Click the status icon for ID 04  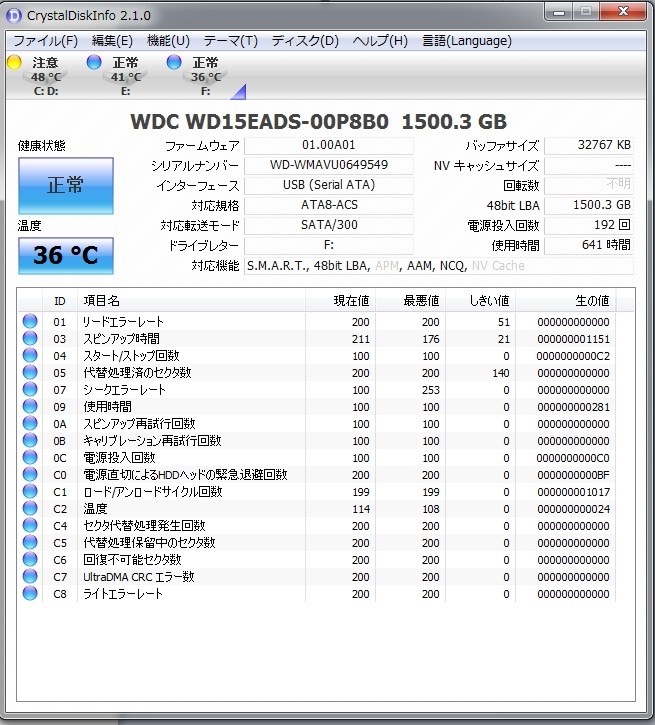(x=30, y=356)
